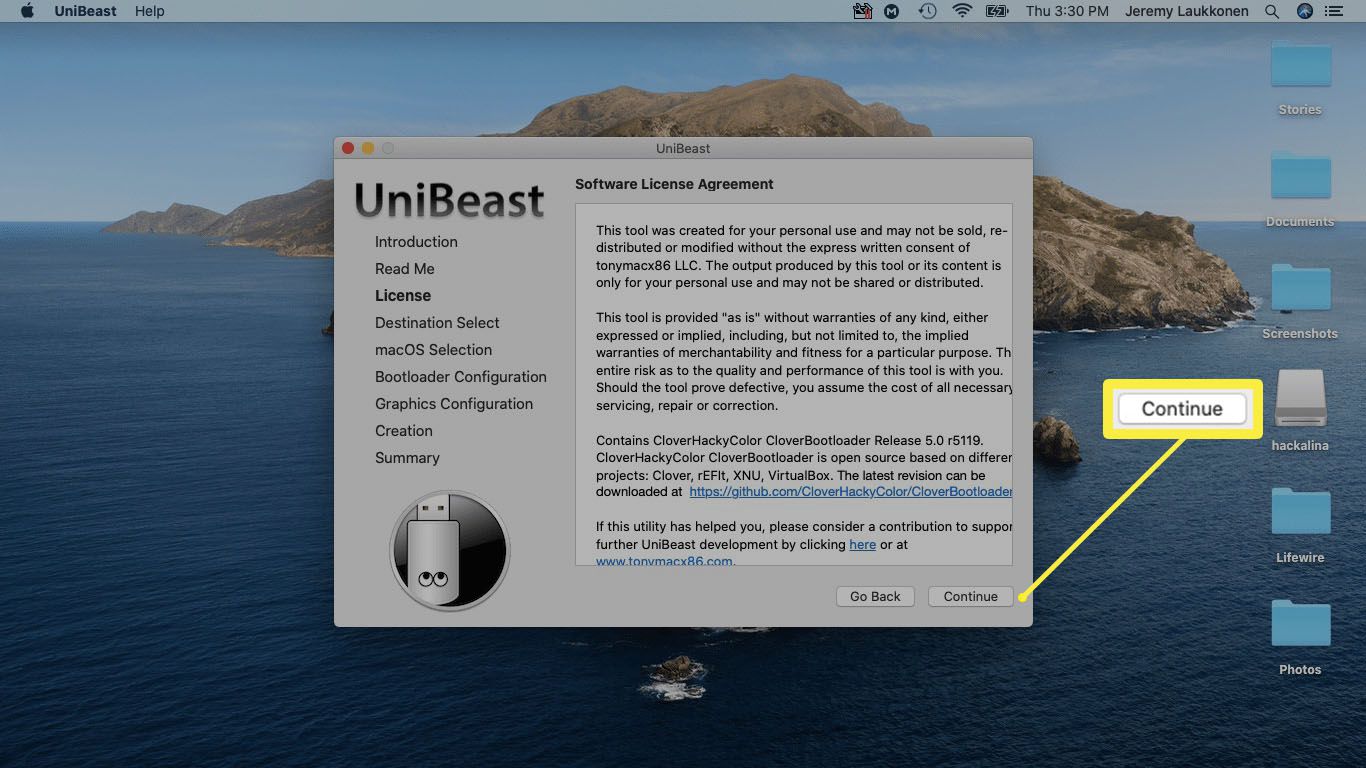Open Spotlight search magnifier

[x=1272, y=11]
